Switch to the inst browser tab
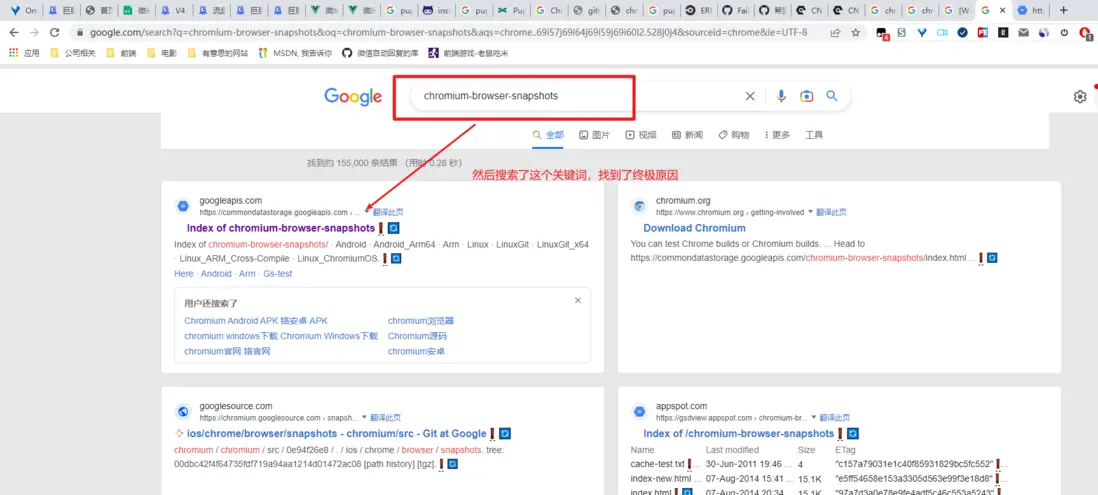1098x495 pixels. pos(436,11)
